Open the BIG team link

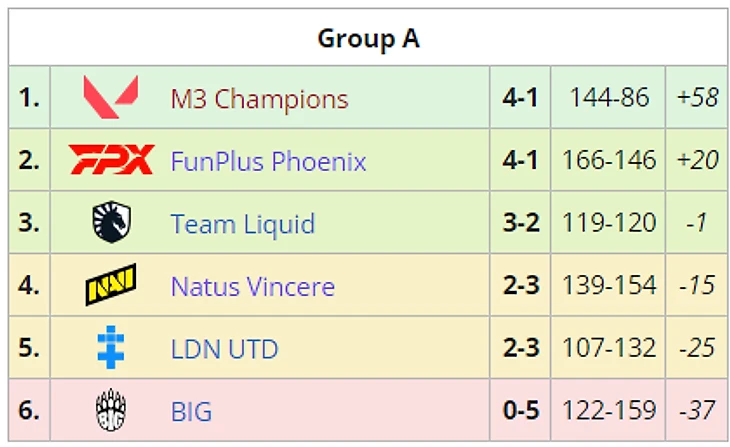(x=191, y=412)
